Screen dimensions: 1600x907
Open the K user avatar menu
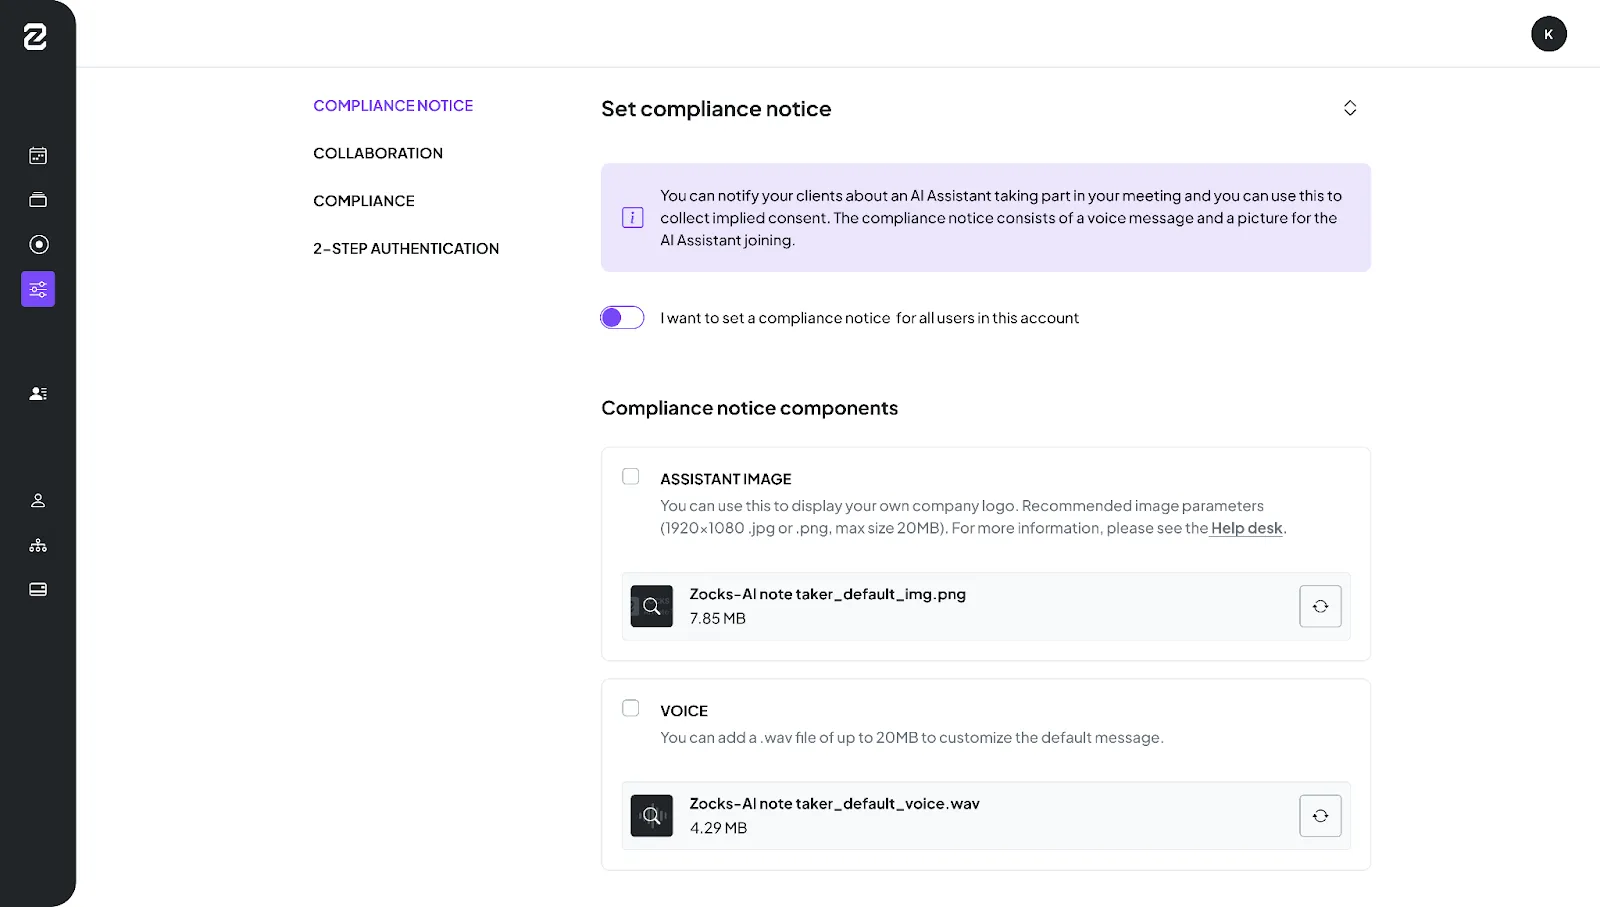pos(1549,34)
